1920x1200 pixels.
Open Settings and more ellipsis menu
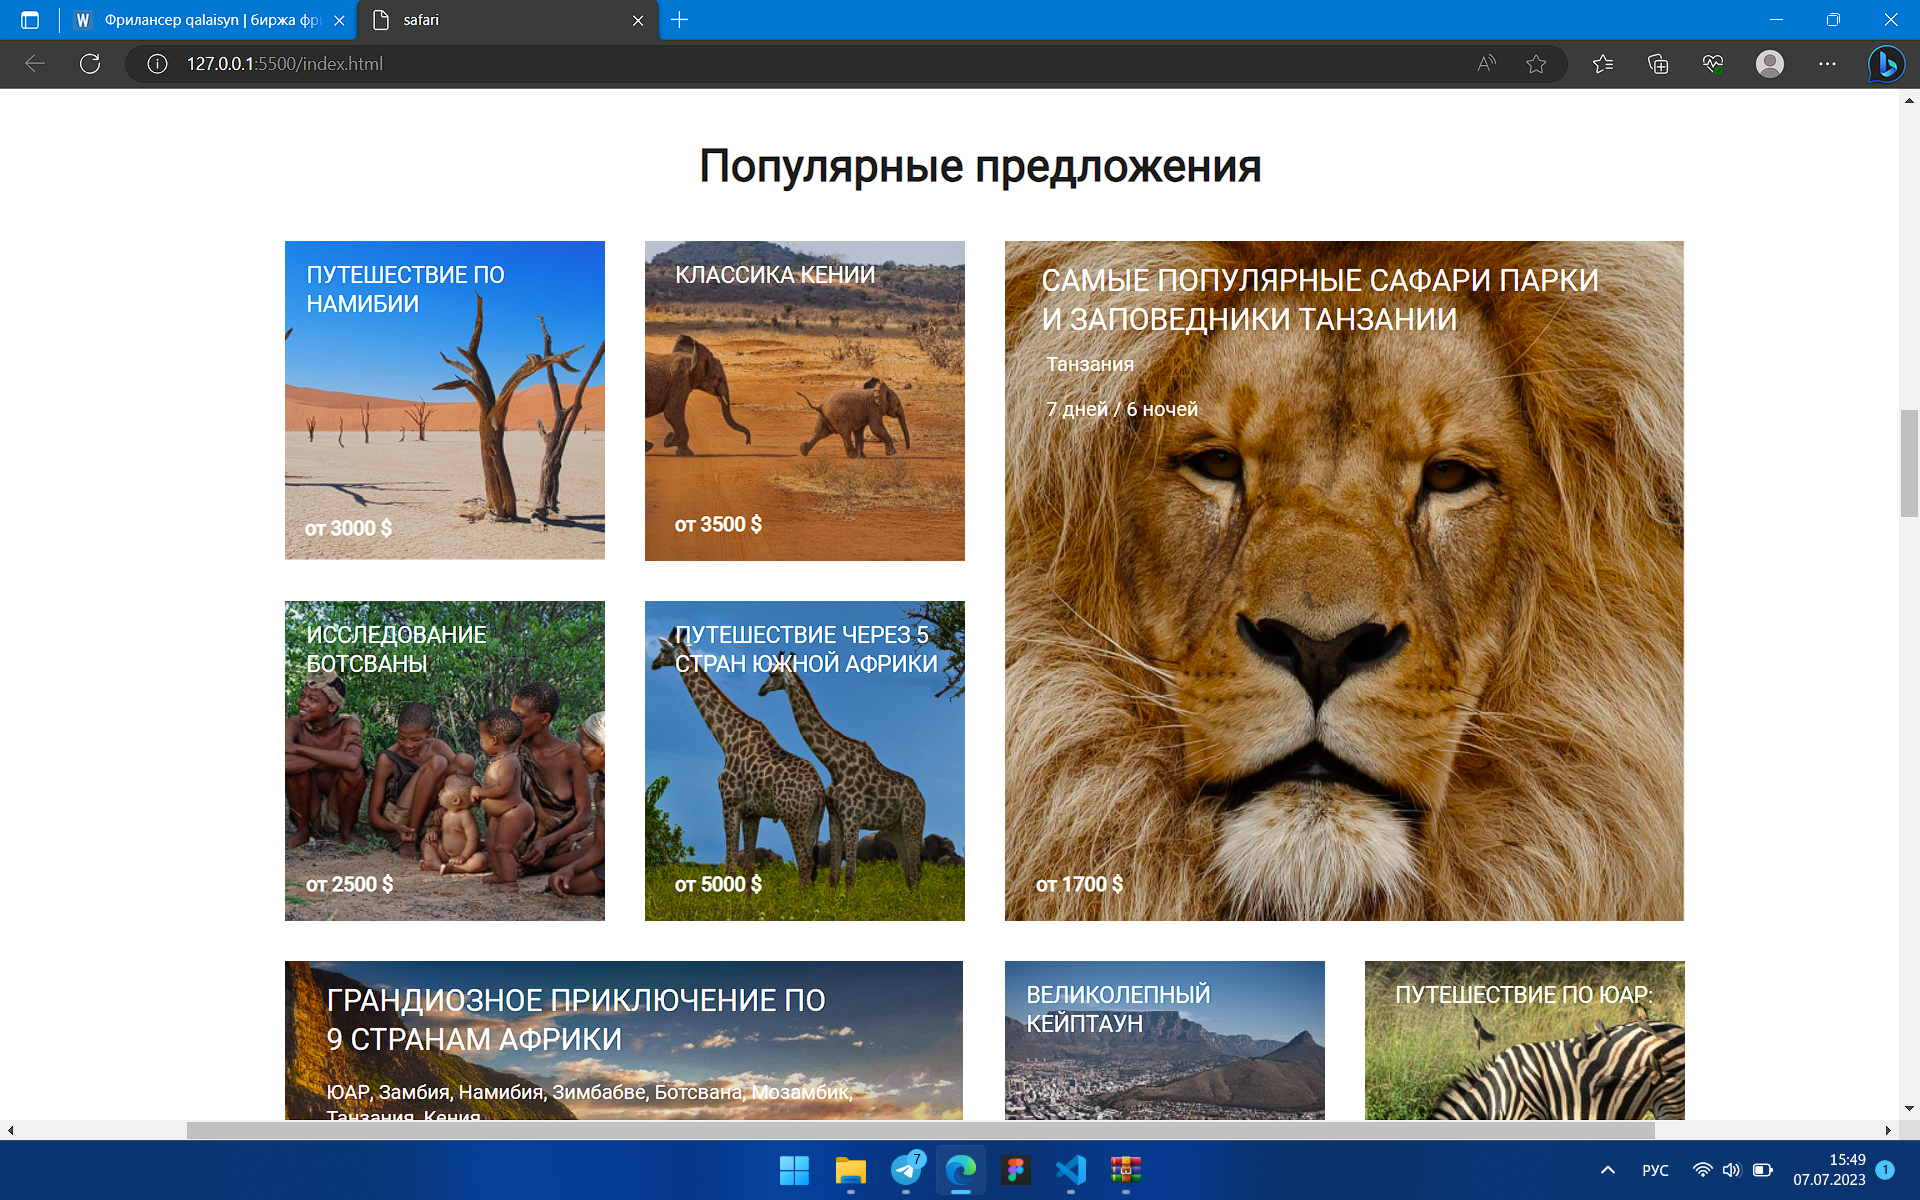(x=1827, y=64)
